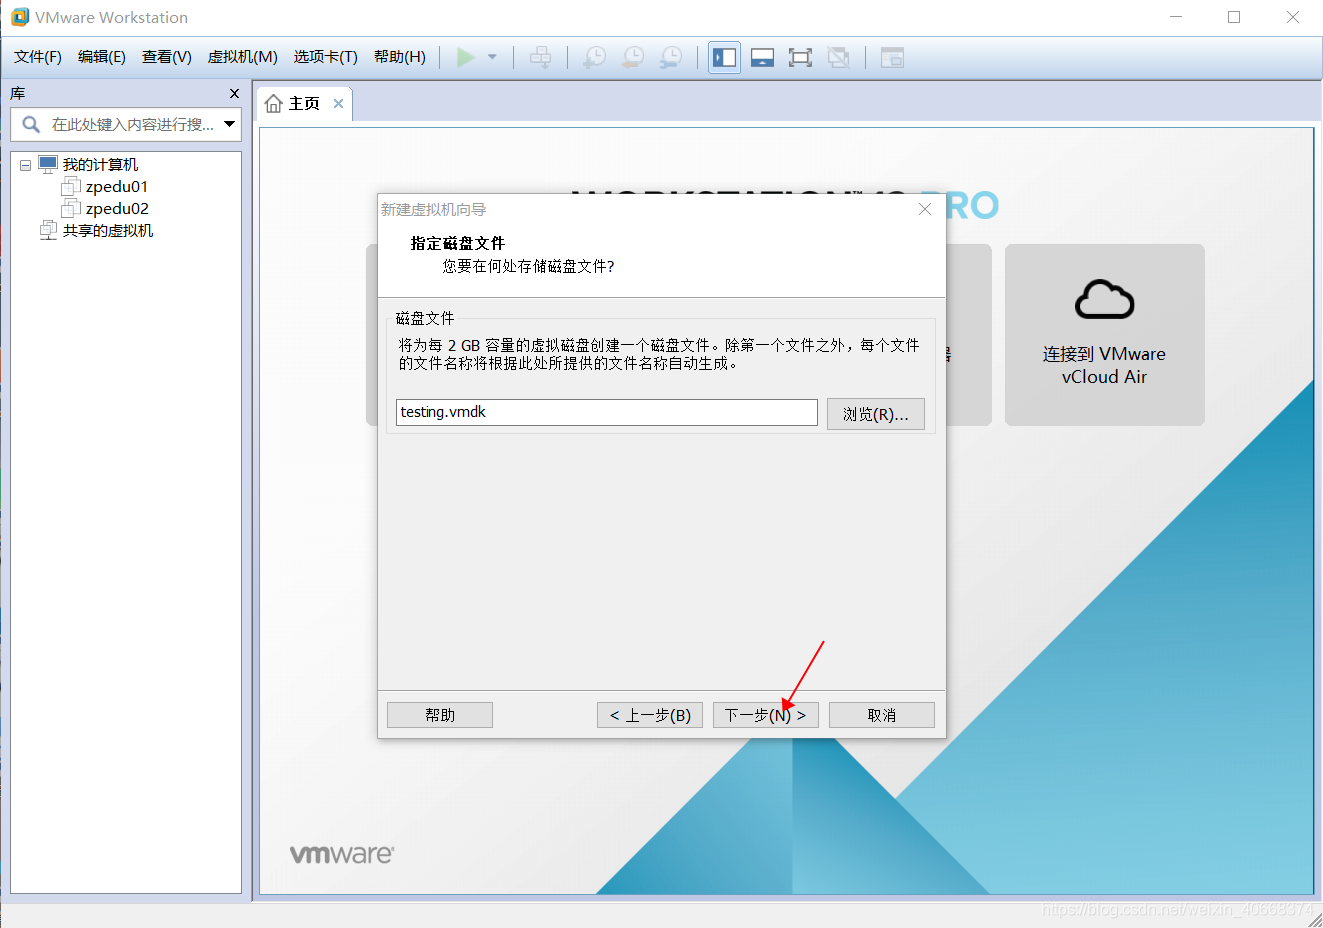Click the 浏览(R)... browse button
The width and height of the screenshot is (1323, 928).
[x=876, y=414]
